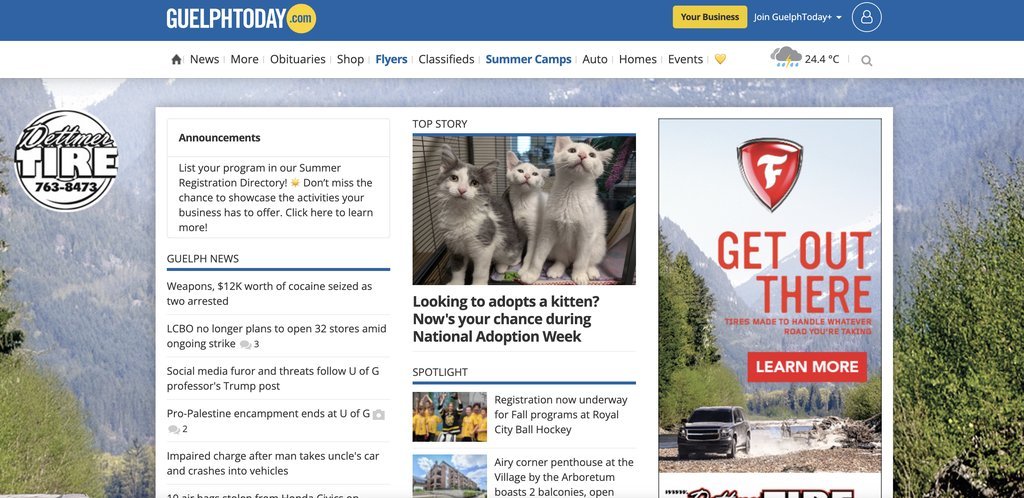Open the Summer Camps section

pyautogui.click(x=528, y=59)
